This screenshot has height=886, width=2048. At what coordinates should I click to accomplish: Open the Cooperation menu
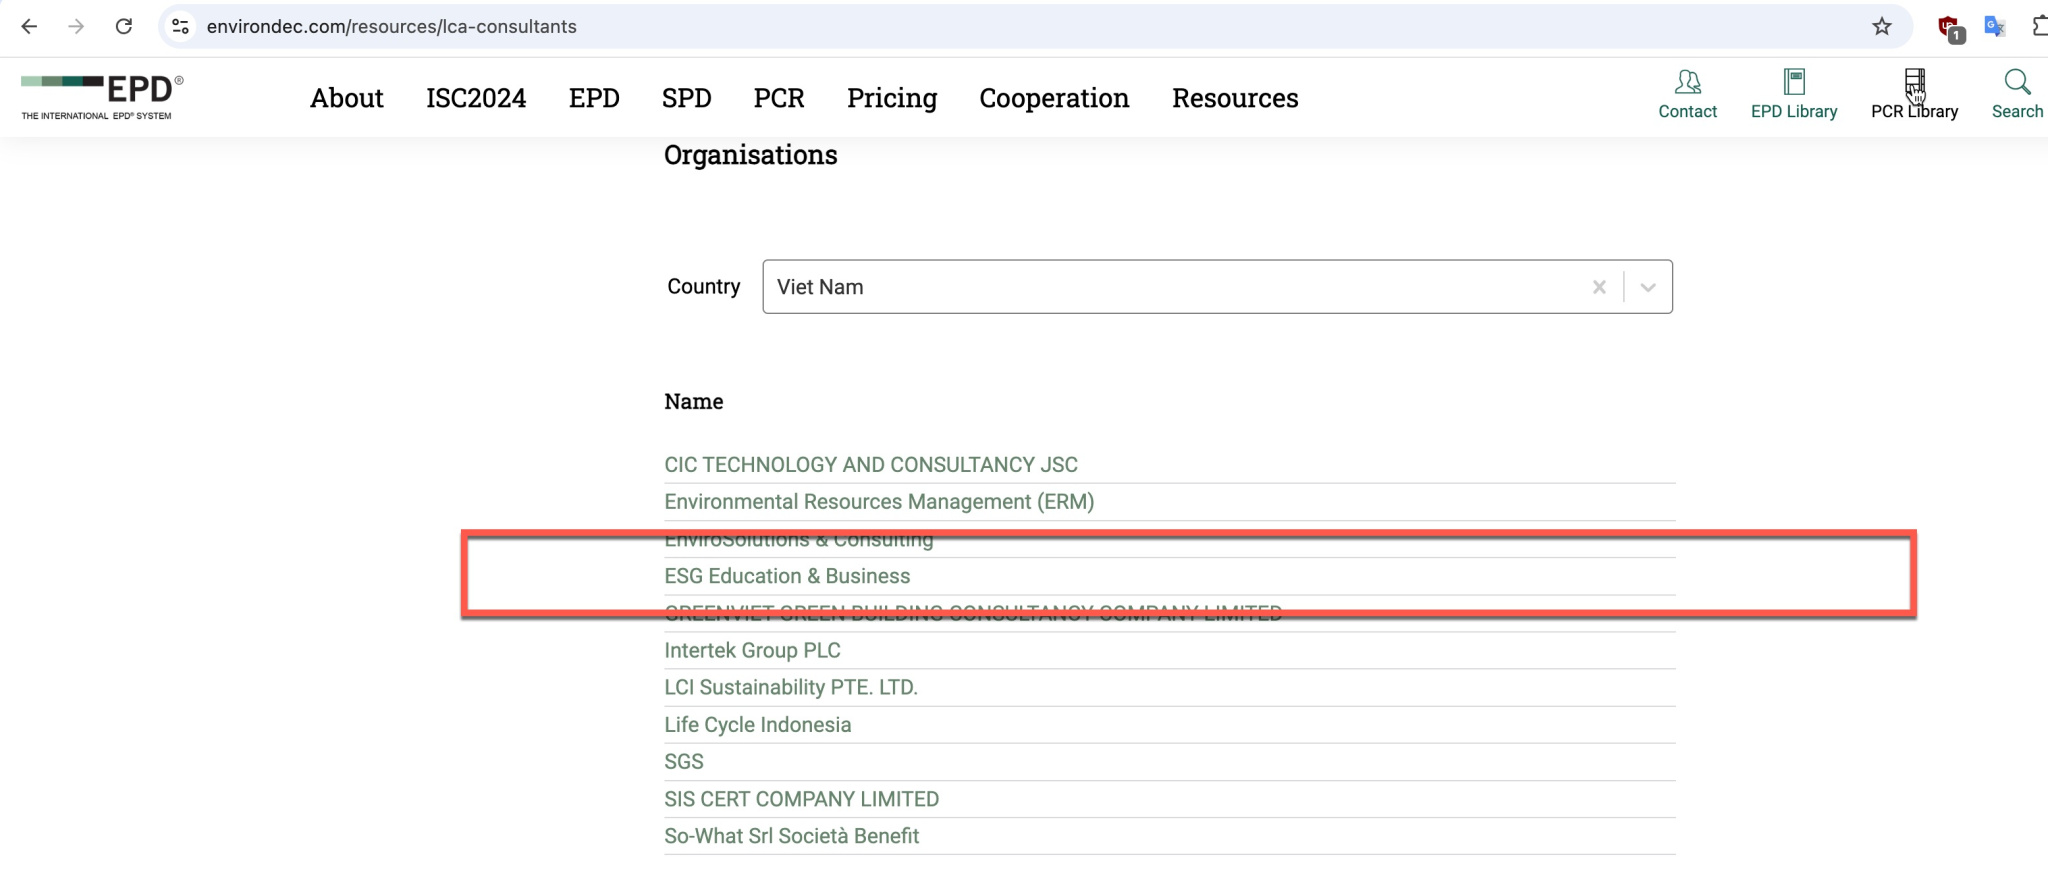[x=1054, y=98]
